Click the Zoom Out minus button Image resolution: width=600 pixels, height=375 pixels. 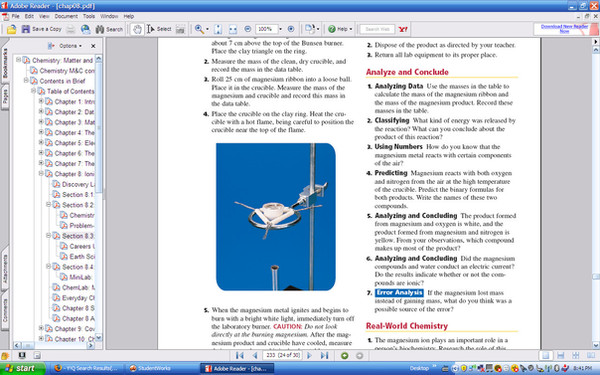pos(248,29)
